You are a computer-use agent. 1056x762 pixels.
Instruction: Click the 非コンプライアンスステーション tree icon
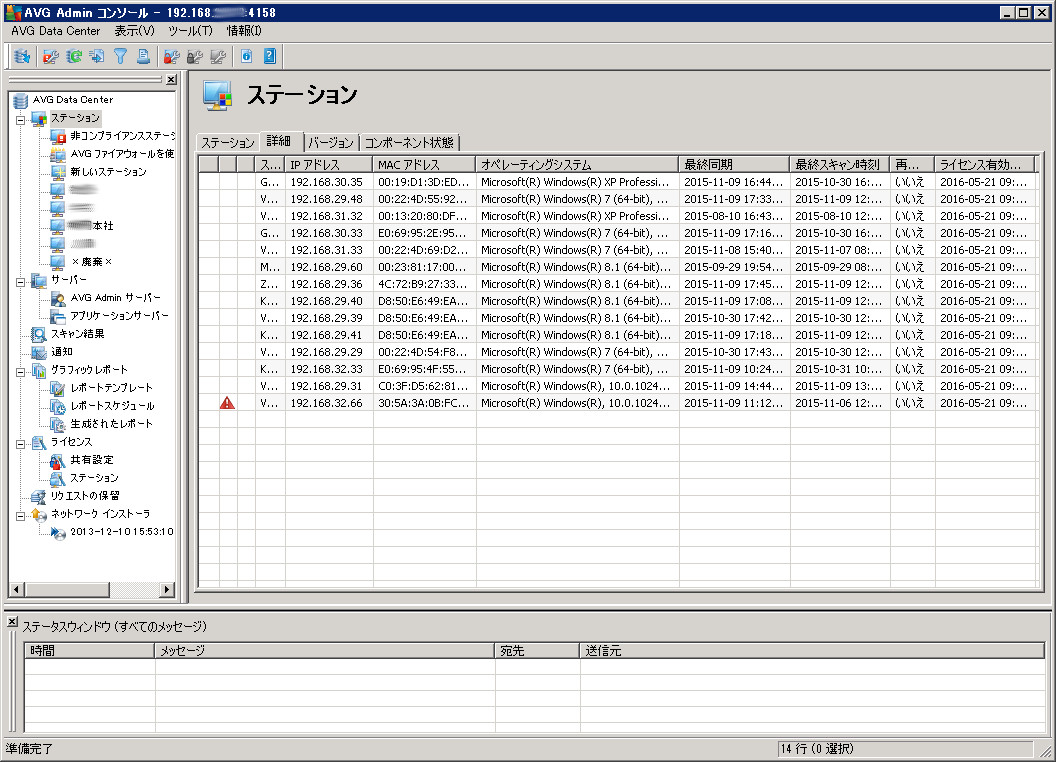[59, 136]
